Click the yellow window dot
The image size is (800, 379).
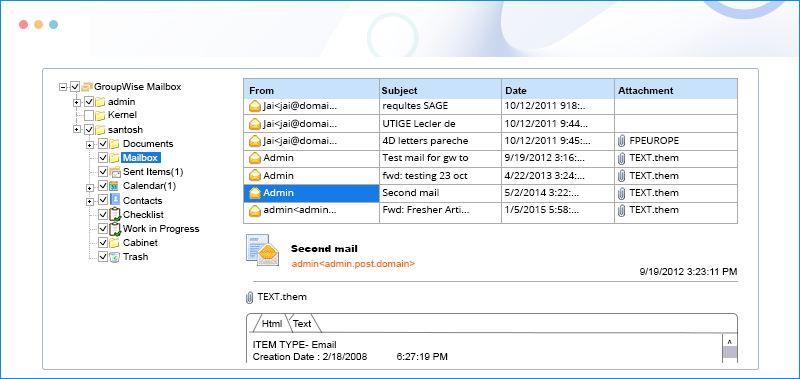click(38, 24)
